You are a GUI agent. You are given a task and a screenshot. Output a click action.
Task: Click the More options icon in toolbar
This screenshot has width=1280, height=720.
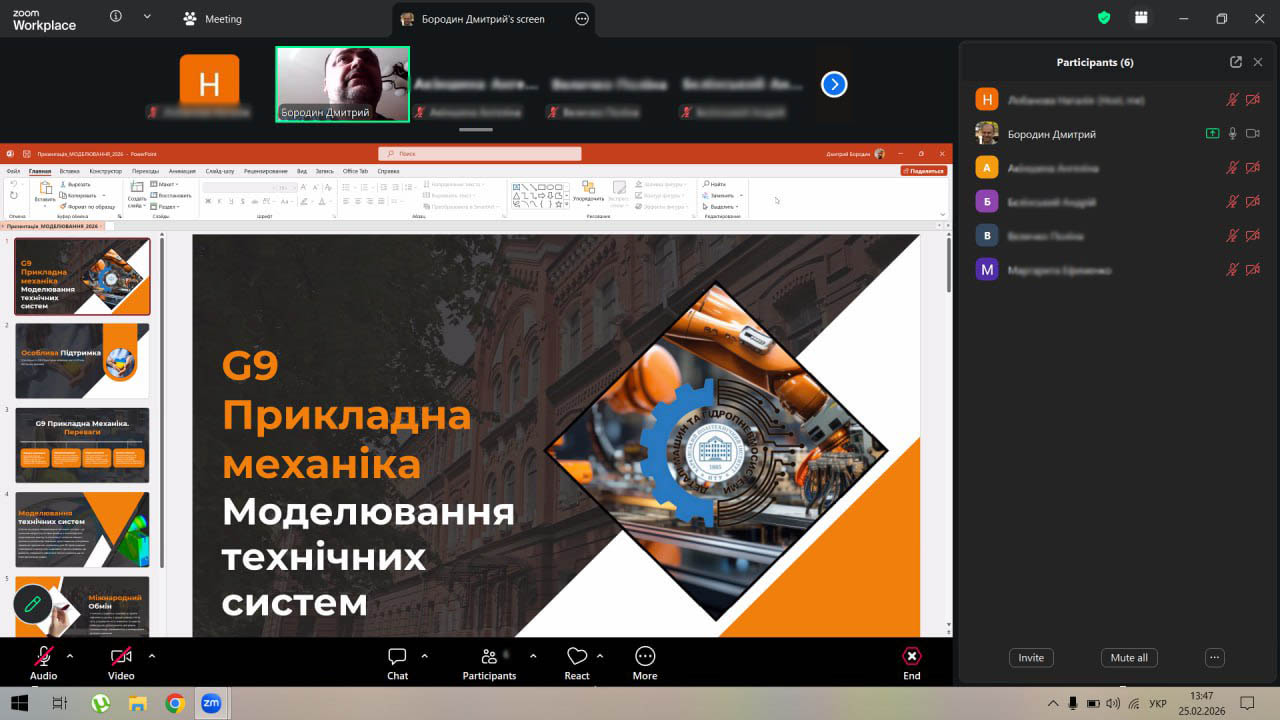645,657
